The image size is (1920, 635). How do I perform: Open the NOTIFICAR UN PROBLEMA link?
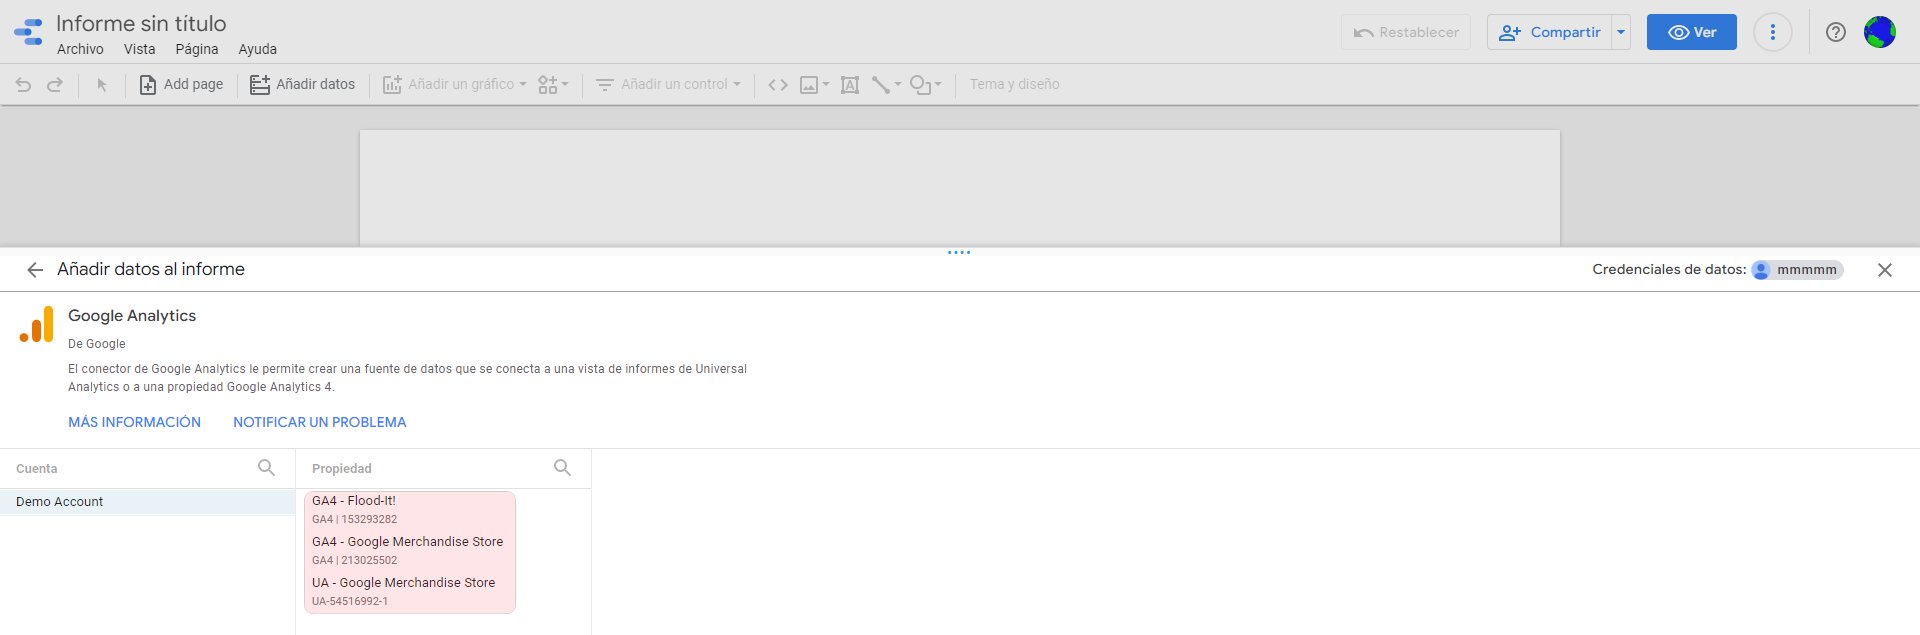[320, 422]
